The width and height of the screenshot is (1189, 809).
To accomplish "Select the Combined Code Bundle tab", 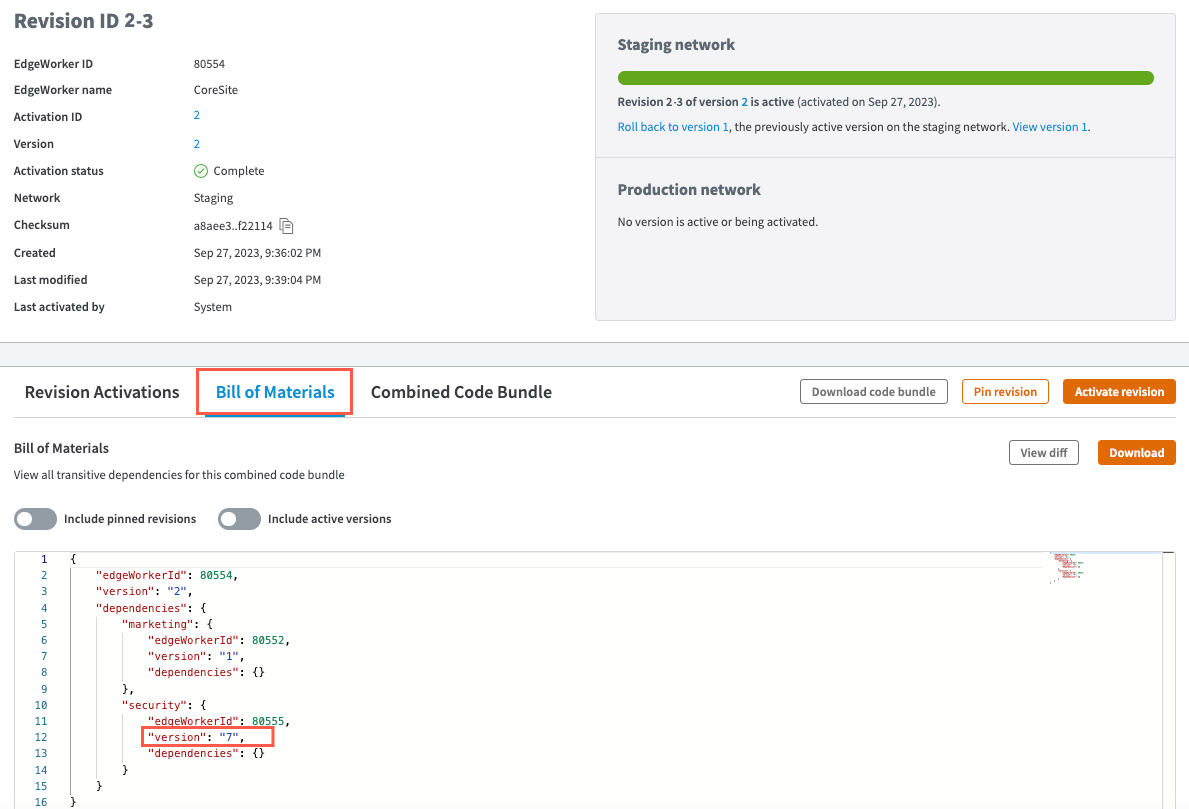I will tap(461, 392).
